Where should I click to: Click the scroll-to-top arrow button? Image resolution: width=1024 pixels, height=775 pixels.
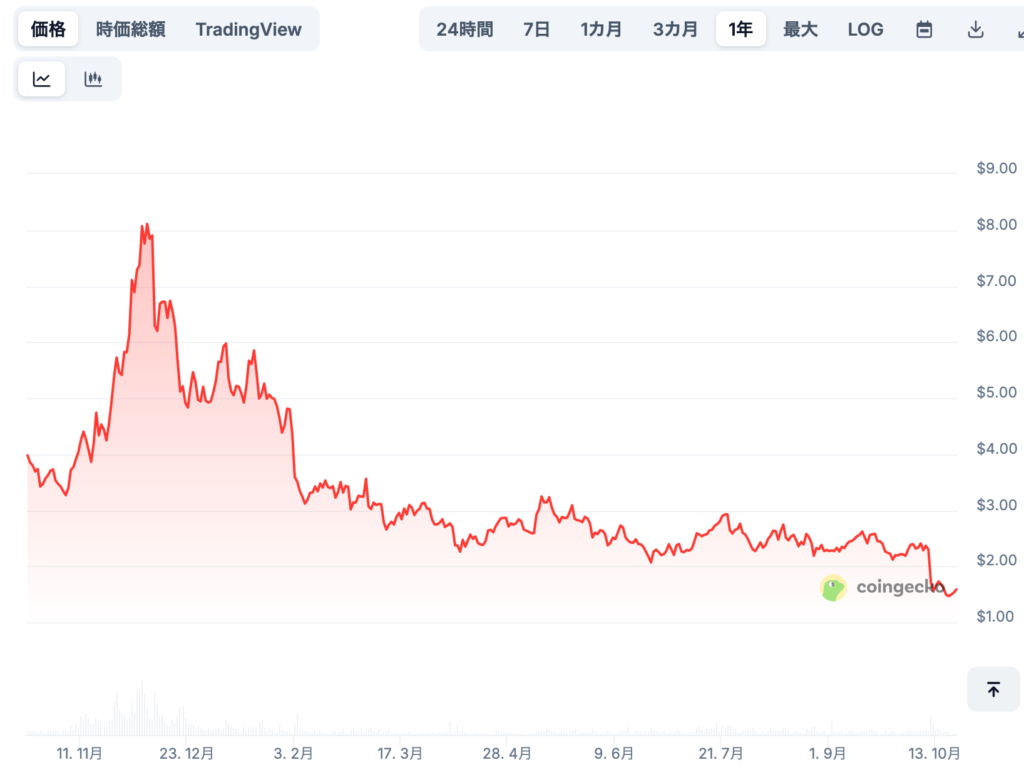click(x=993, y=689)
